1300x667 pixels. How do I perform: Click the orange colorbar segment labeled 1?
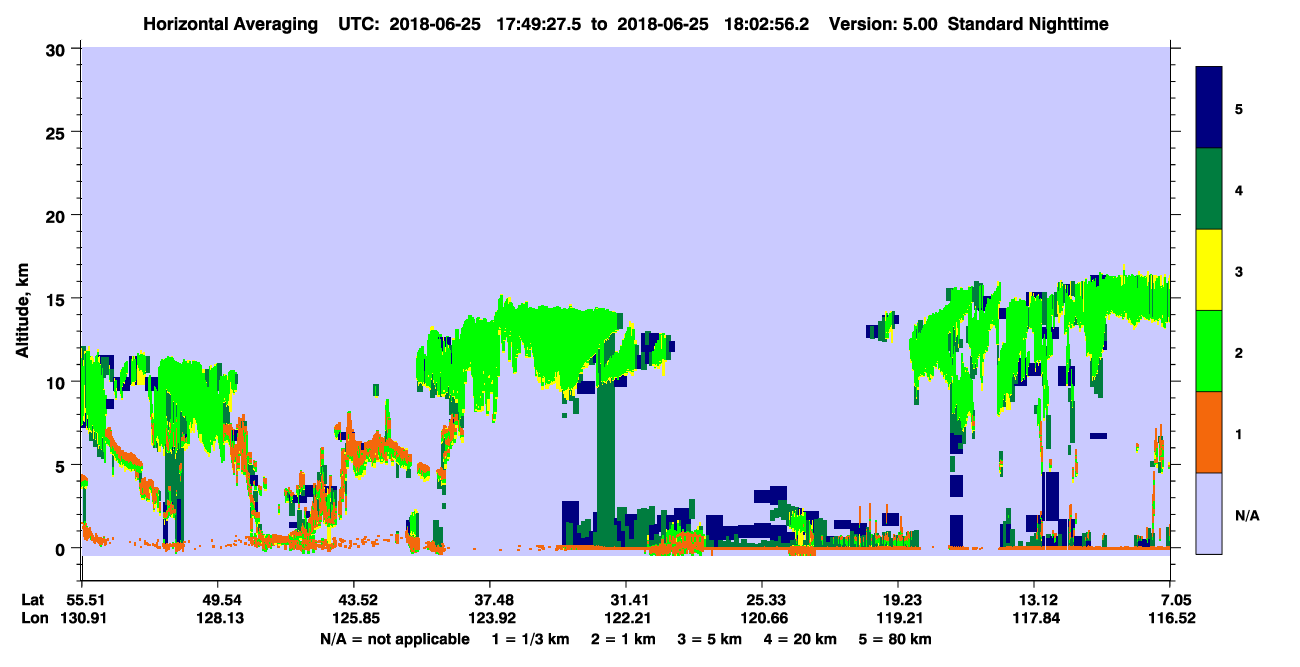(x=1209, y=432)
